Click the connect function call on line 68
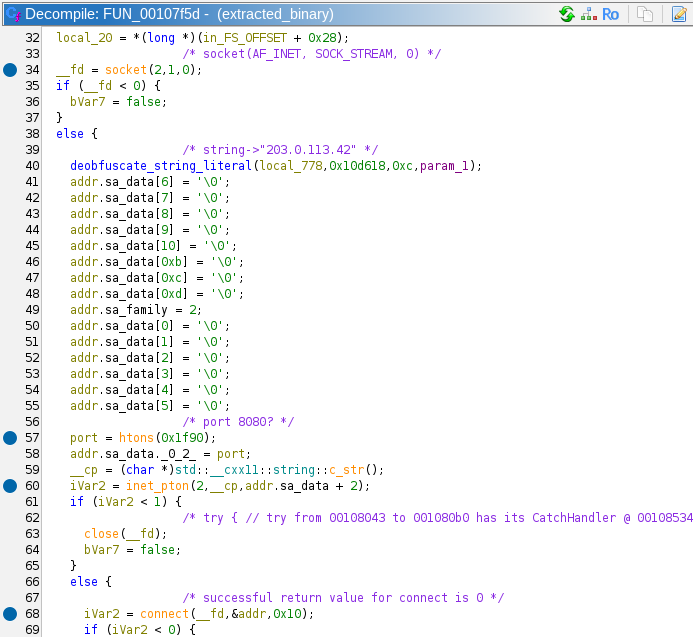The height and width of the screenshot is (637, 693). 164,614
